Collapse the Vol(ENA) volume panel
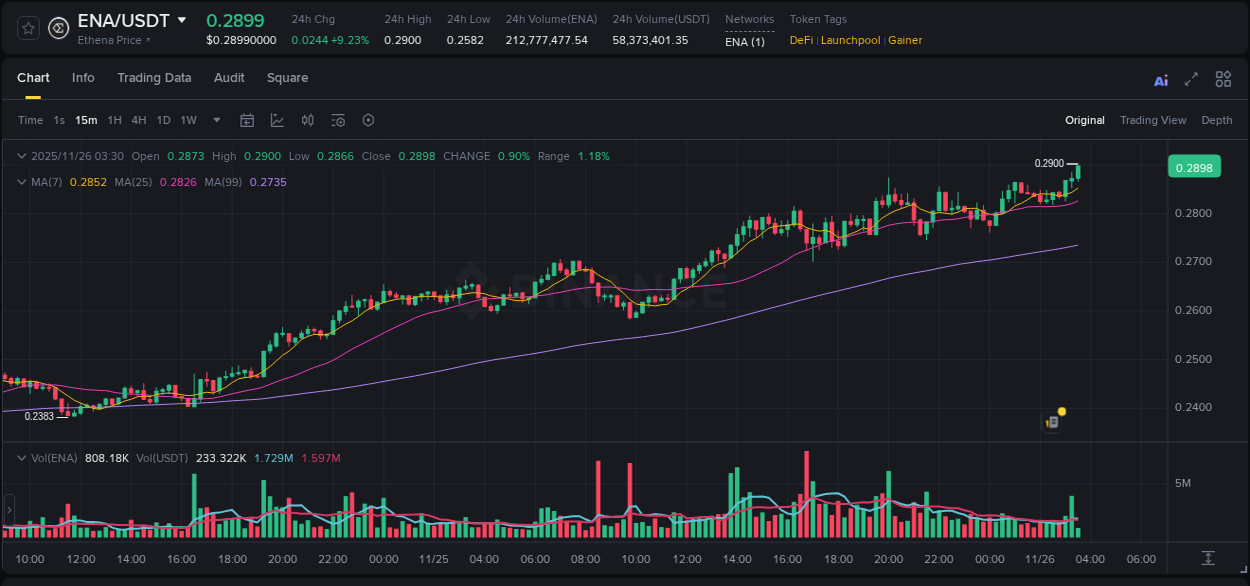Image resolution: width=1250 pixels, height=586 pixels. pos(20,458)
